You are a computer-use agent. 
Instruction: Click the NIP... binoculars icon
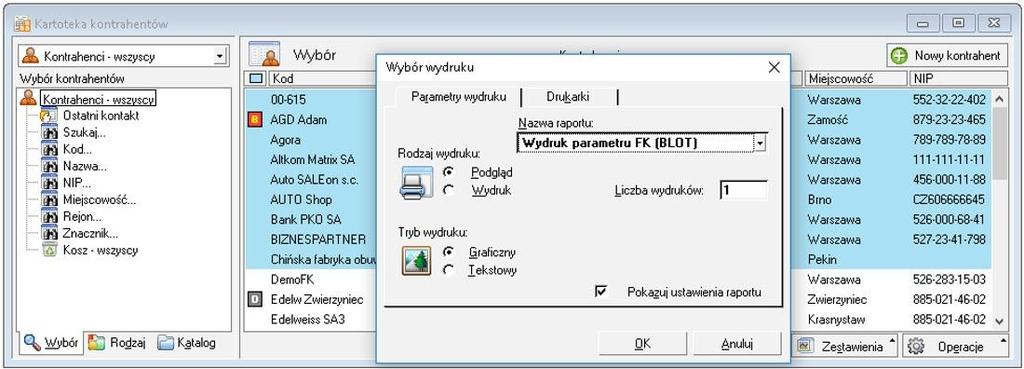tap(50, 183)
